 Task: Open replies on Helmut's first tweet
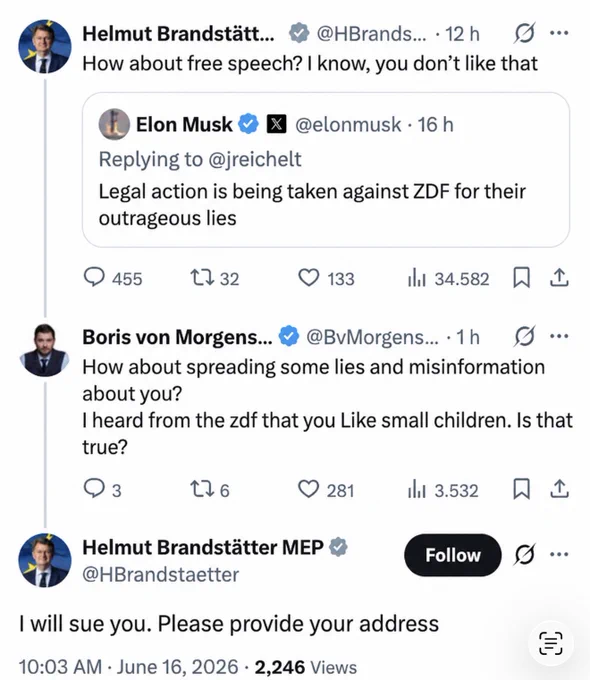[113, 278]
